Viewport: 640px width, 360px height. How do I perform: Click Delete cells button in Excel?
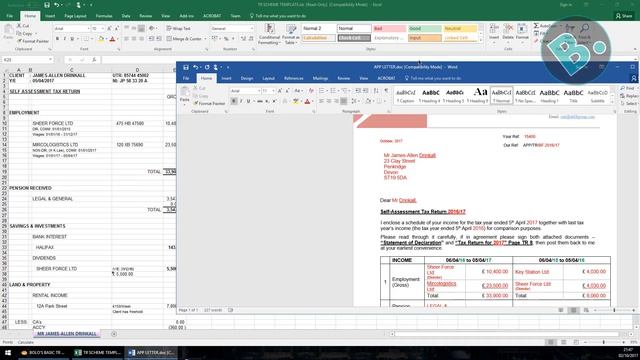point(508,32)
